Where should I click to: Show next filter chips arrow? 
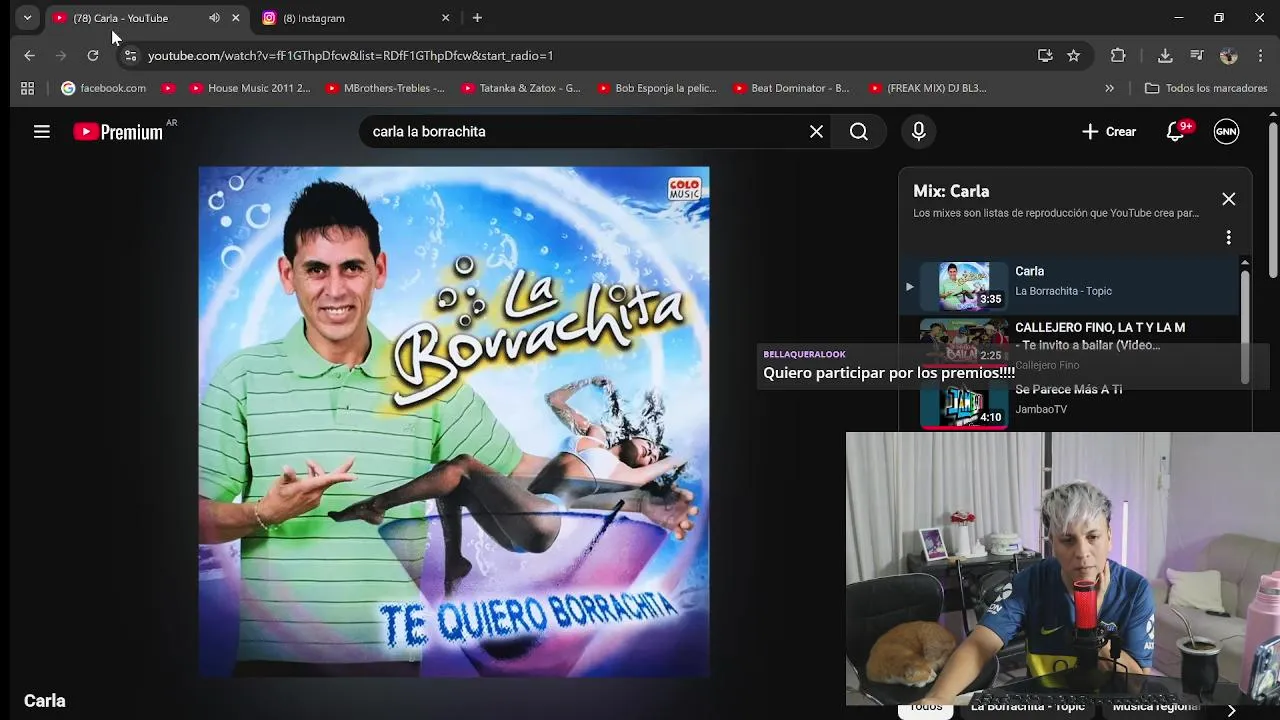(x=1231, y=709)
